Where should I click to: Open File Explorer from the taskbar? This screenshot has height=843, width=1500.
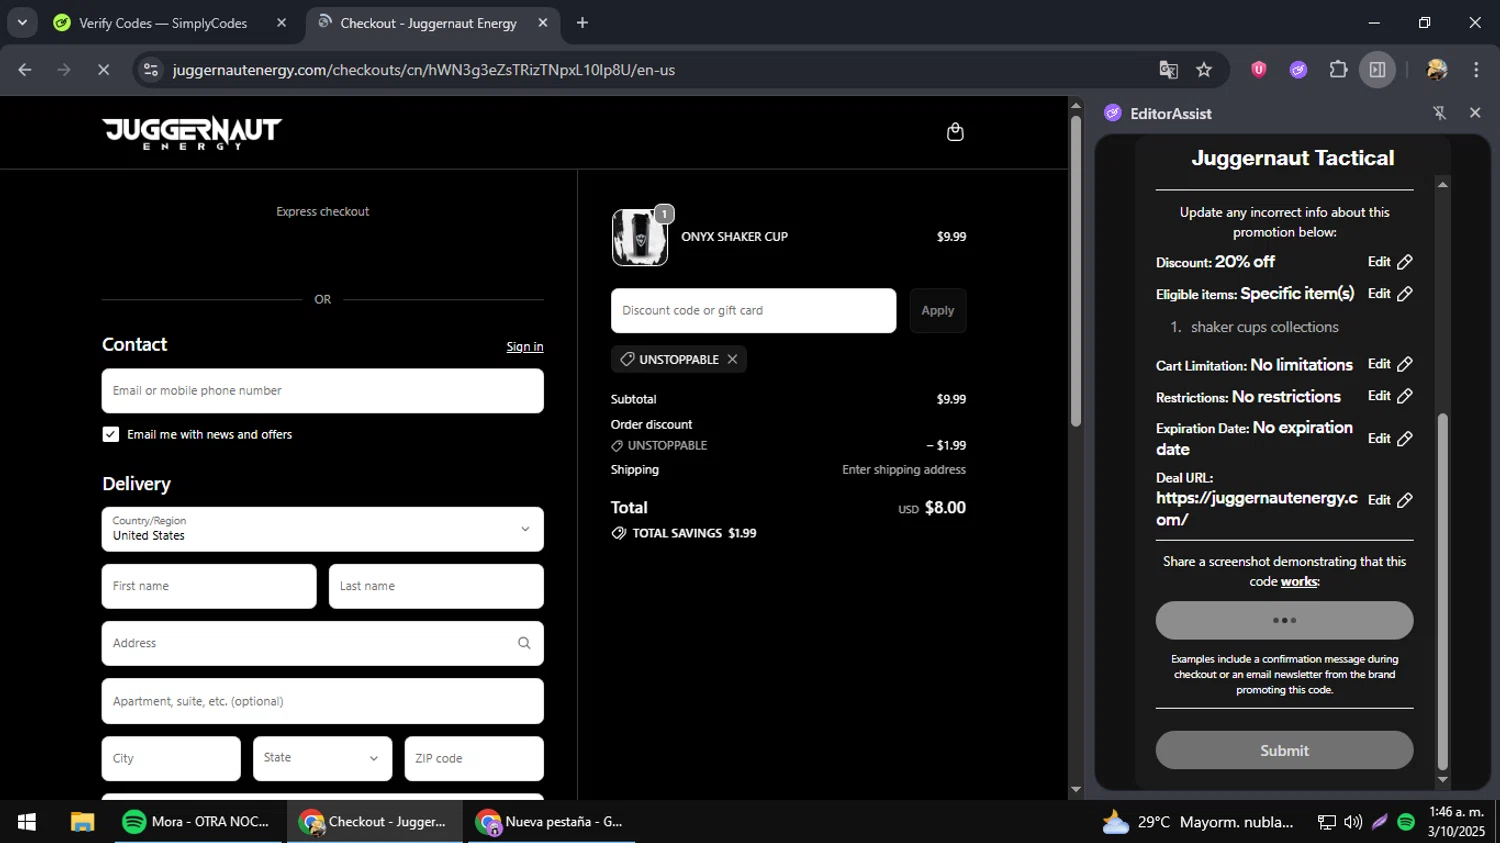pos(82,822)
